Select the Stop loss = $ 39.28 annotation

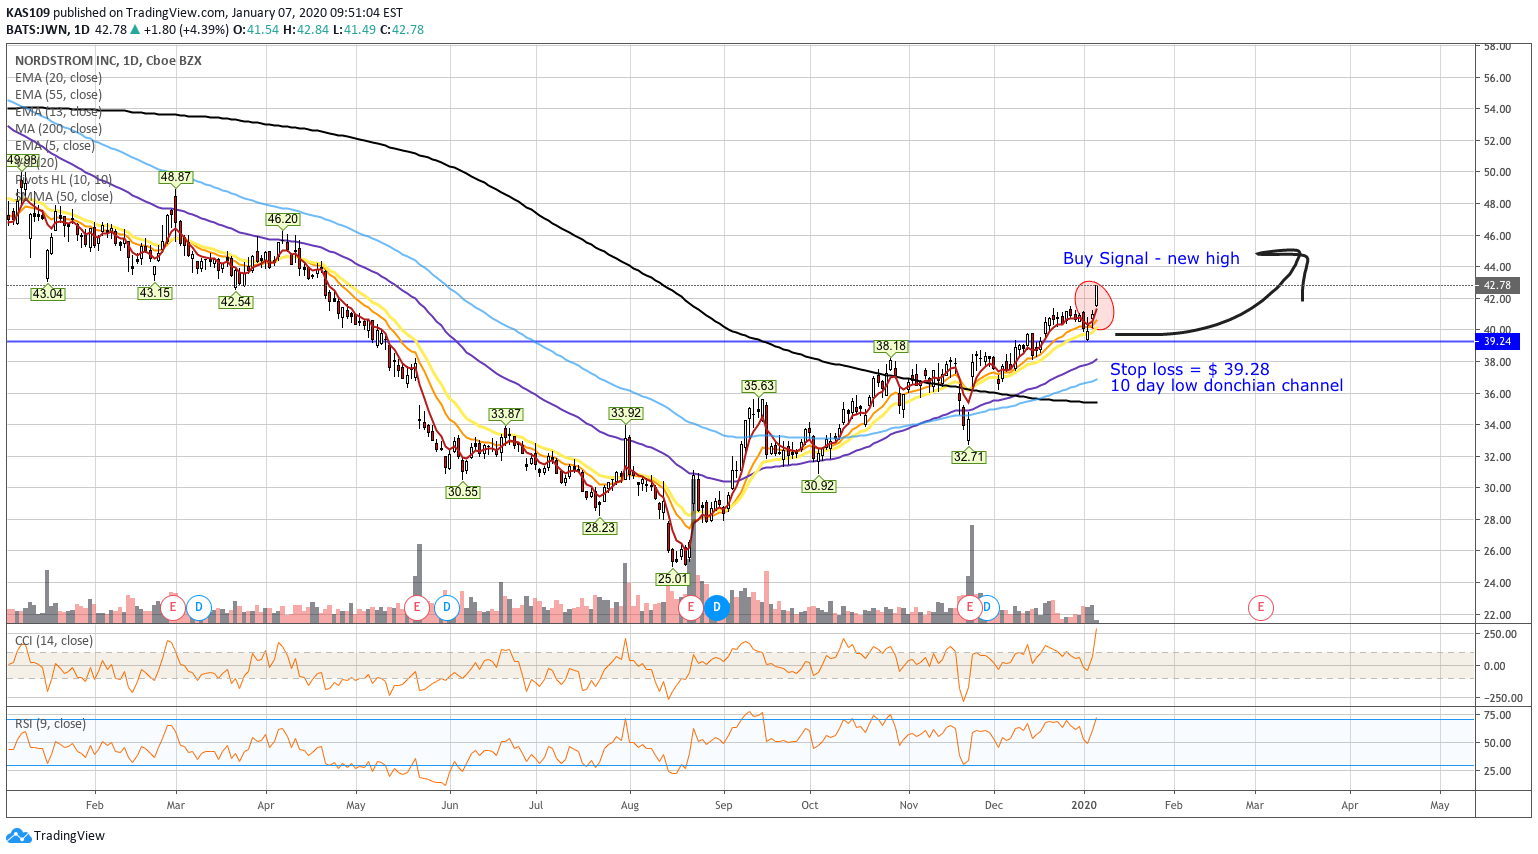1190,370
